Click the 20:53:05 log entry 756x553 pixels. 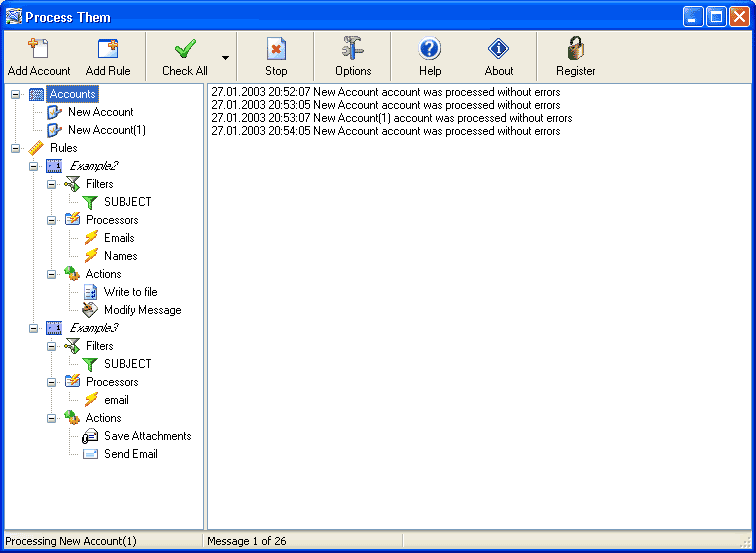(386, 105)
